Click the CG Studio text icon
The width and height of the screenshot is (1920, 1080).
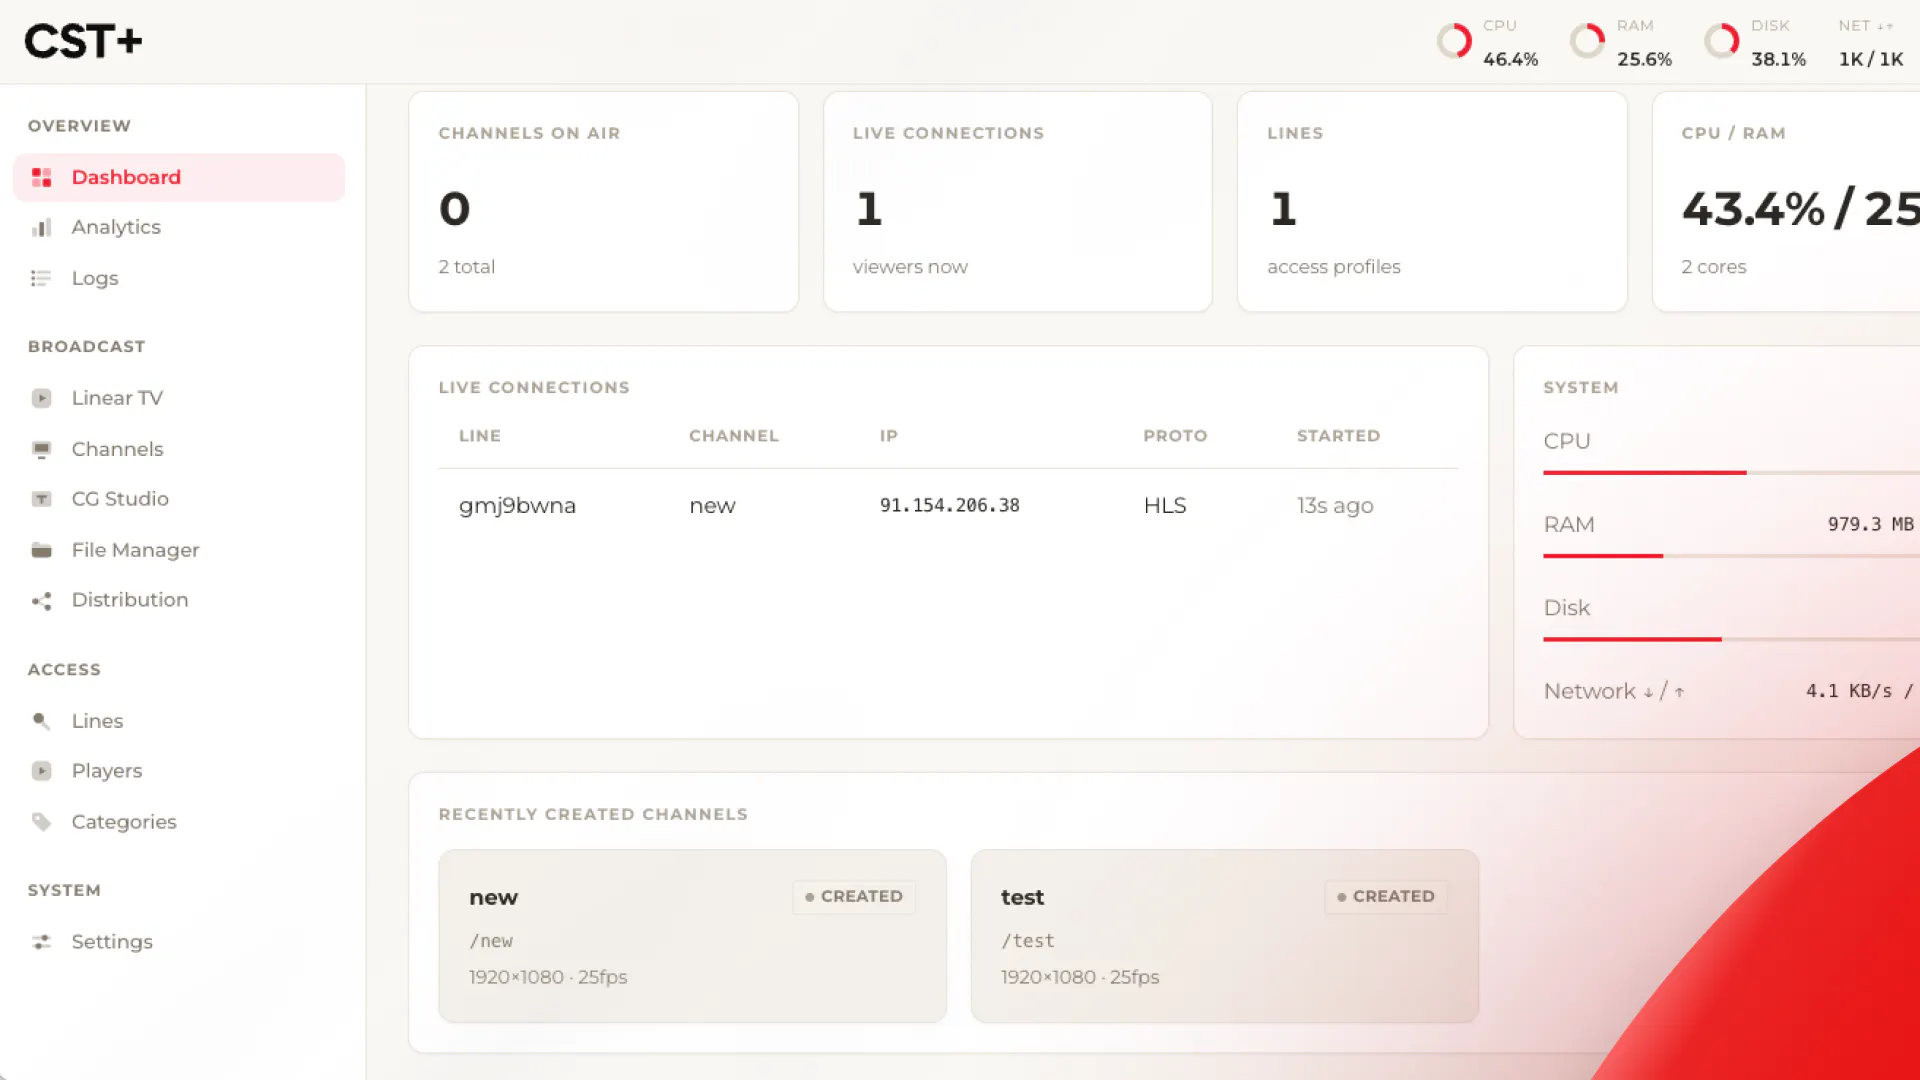pyautogui.click(x=41, y=499)
